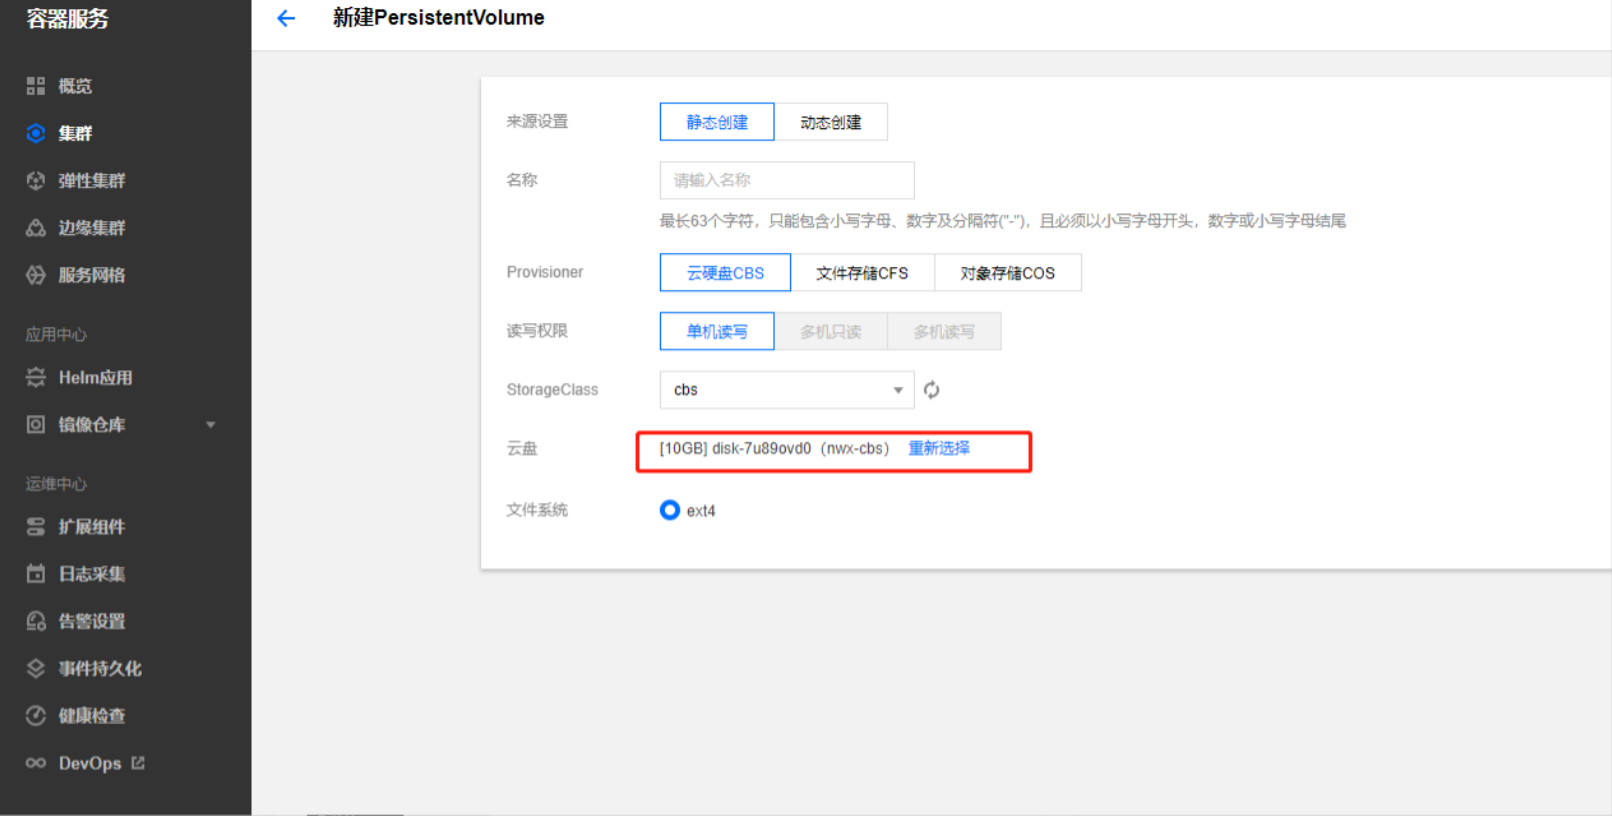This screenshot has height=816, width=1612.
Task: Click the 日志采集 icon
Action: point(36,574)
